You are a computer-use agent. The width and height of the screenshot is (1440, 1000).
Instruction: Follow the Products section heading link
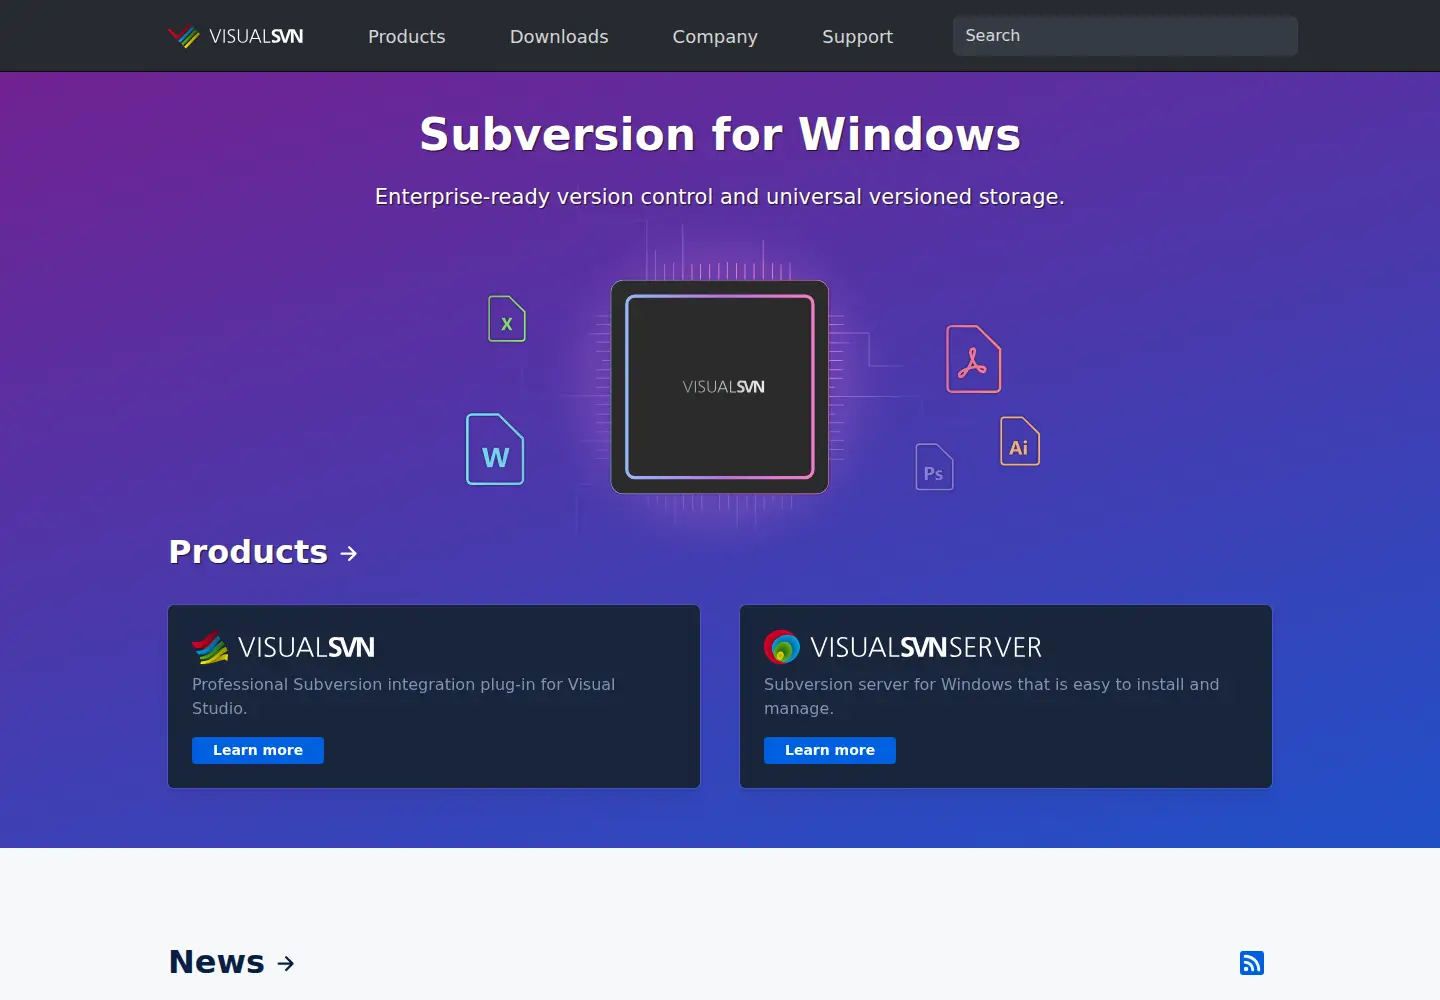263,552
